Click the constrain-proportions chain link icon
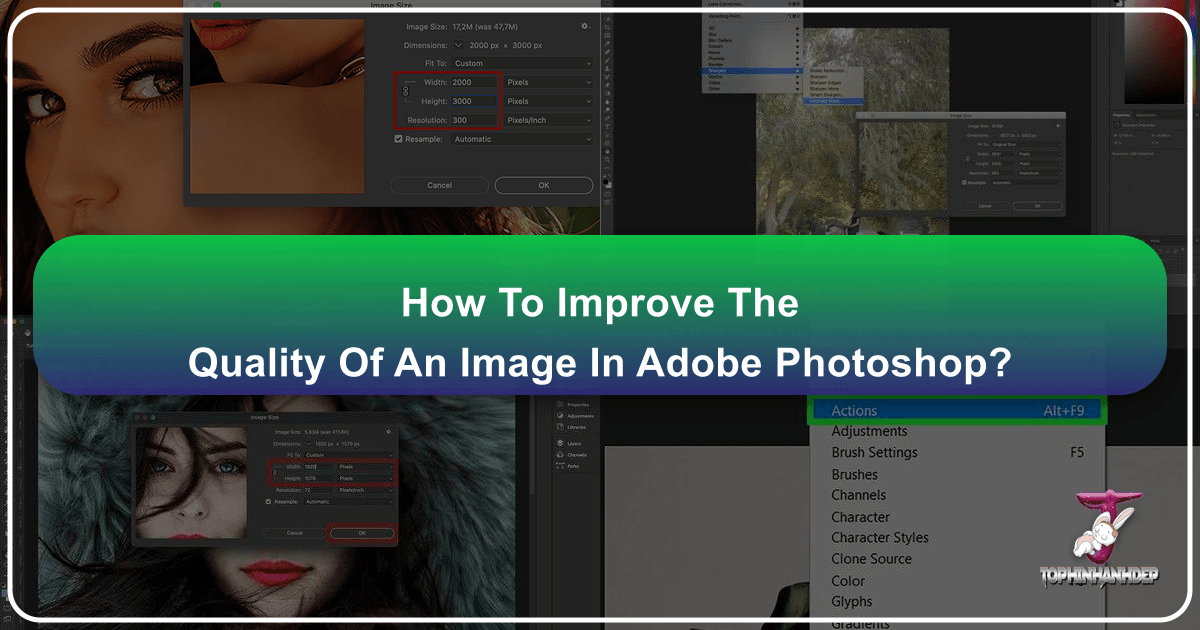The image size is (1200, 630). pos(405,91)
